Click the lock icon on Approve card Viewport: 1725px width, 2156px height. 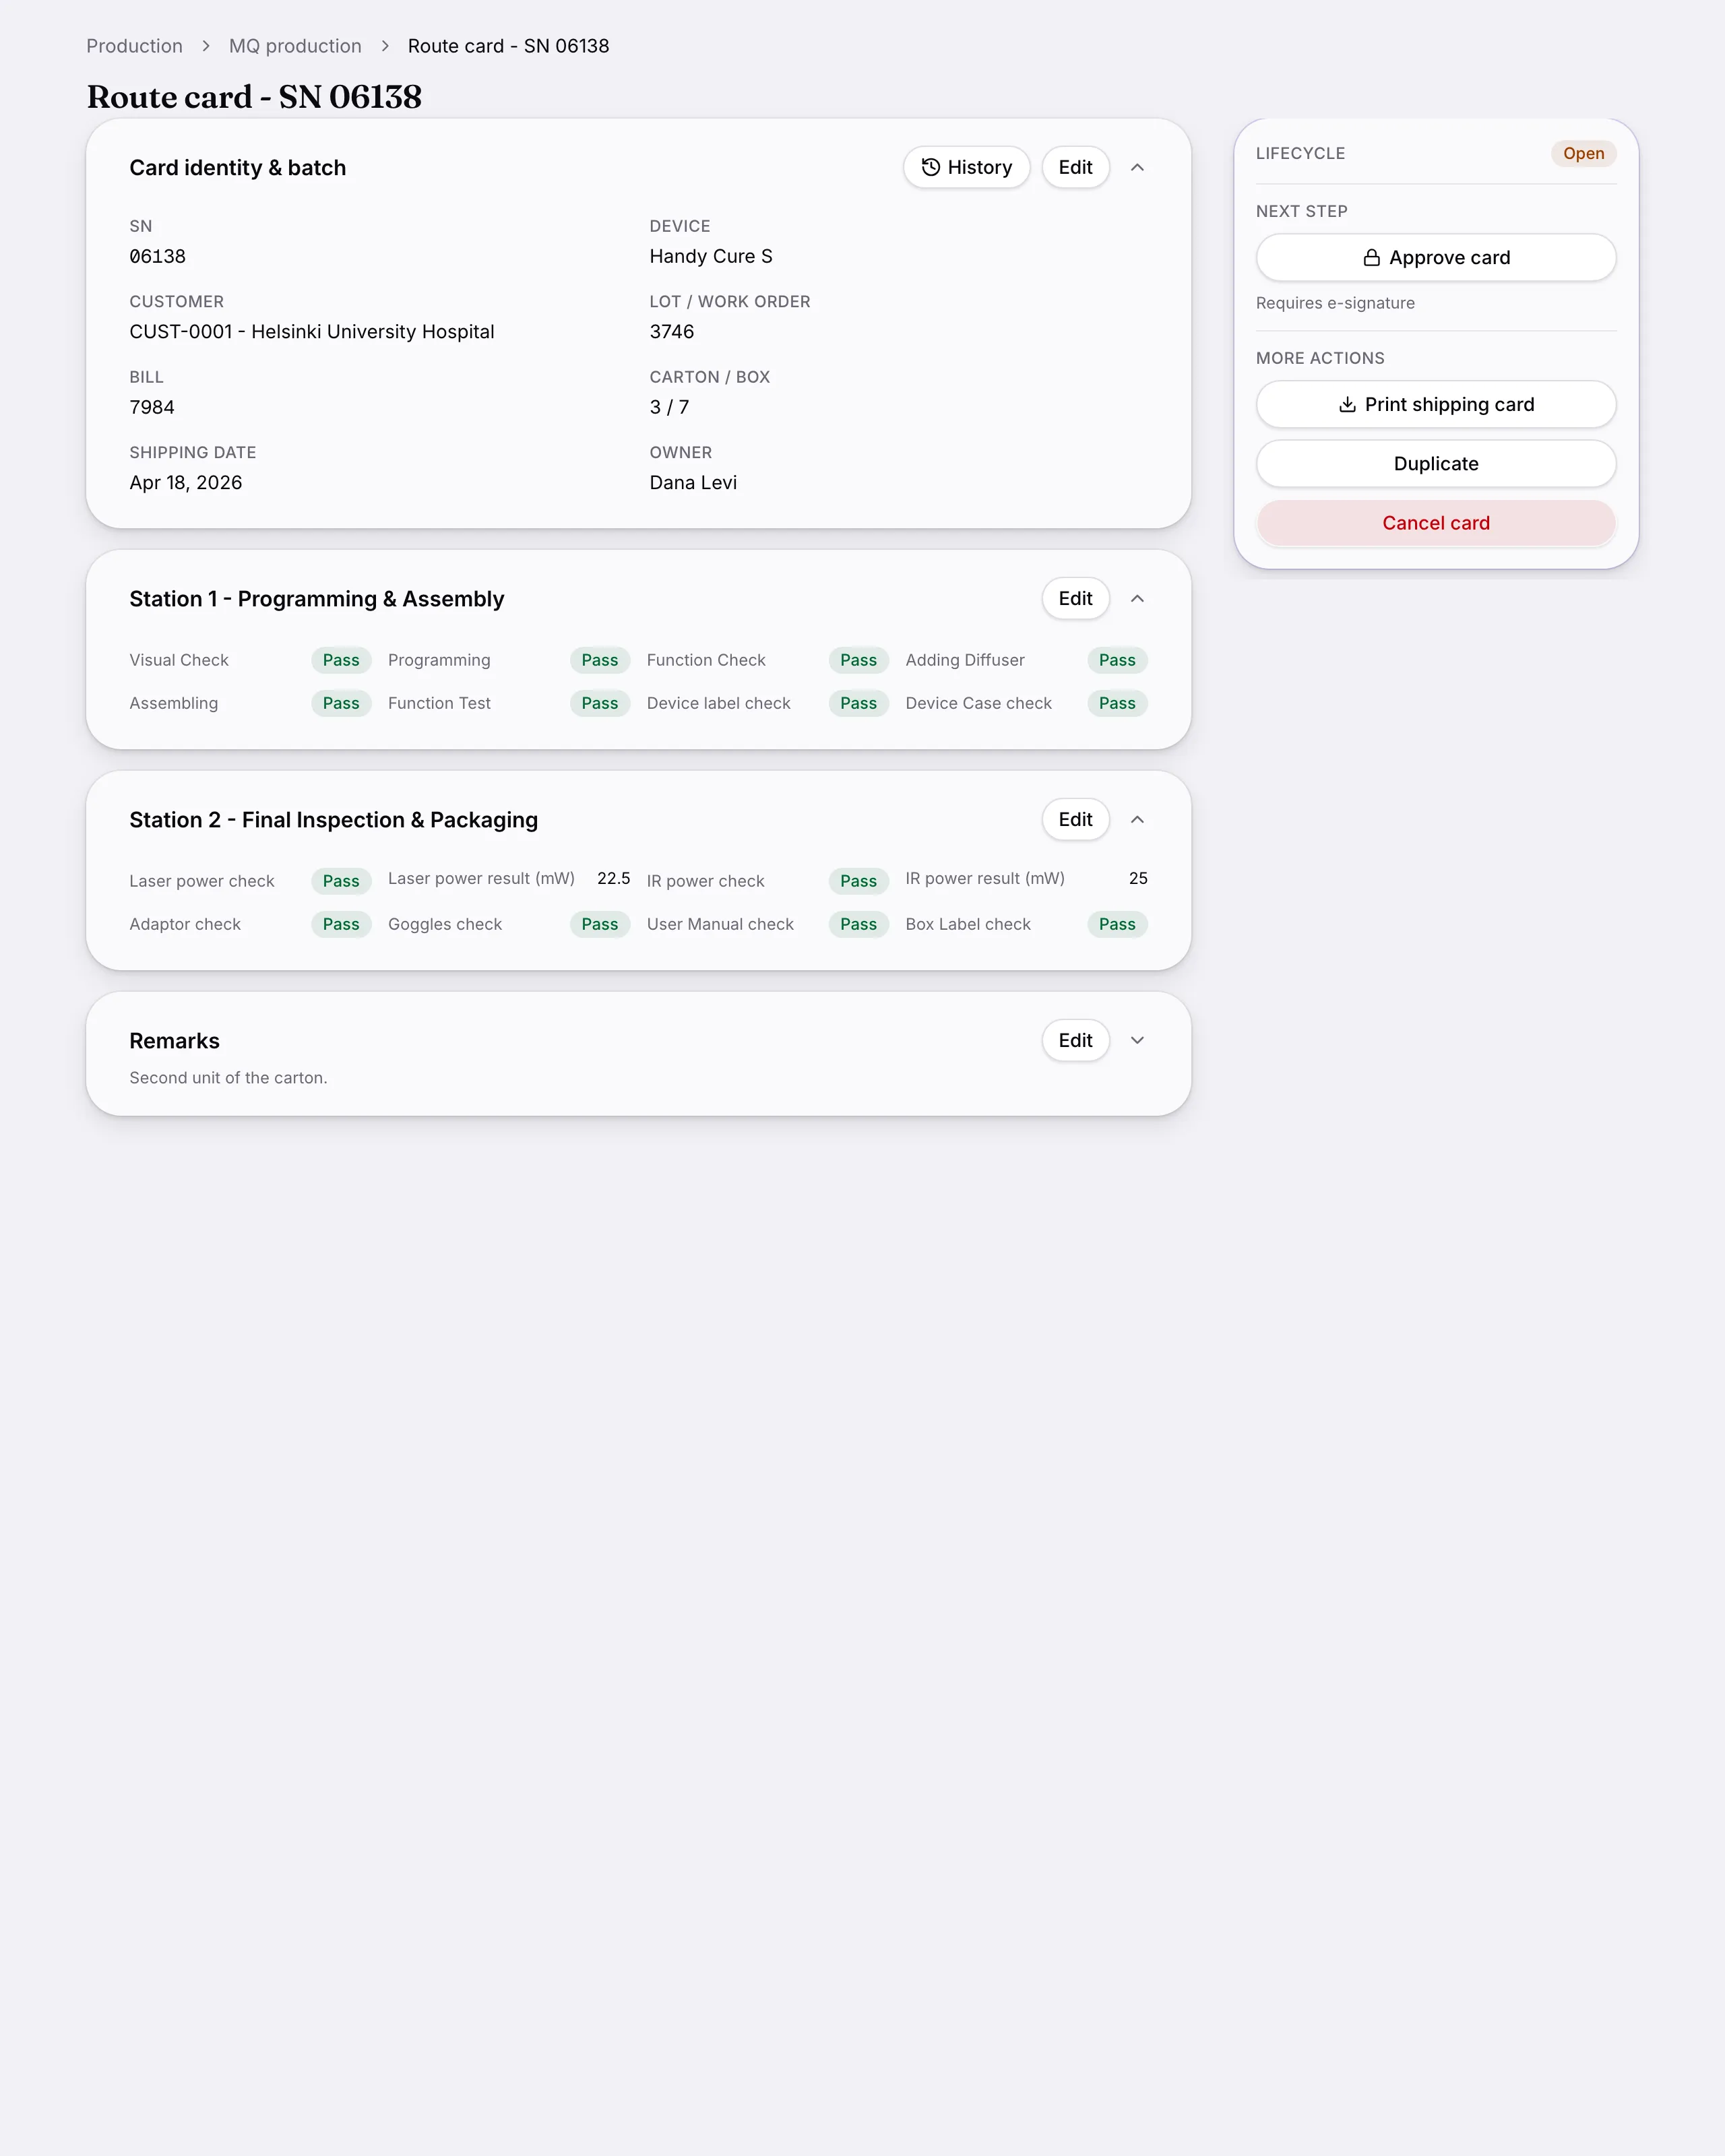tap(1371, 258)
